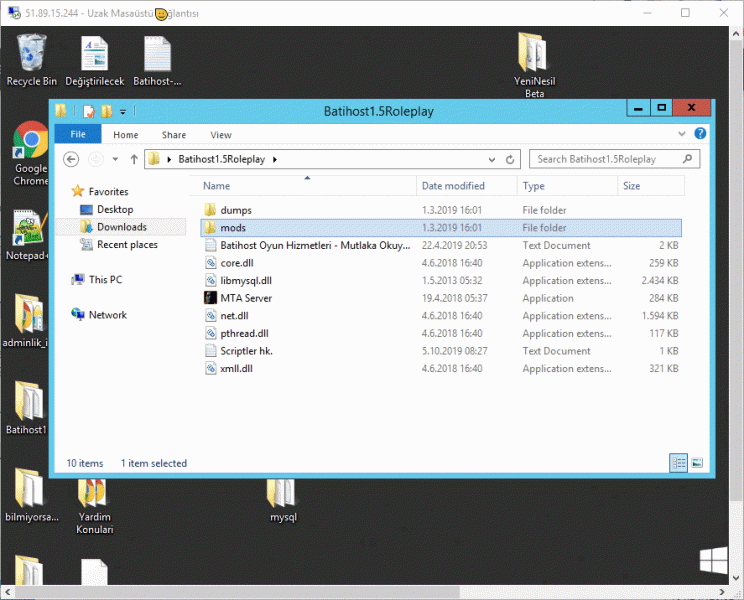Go back with the Back arrow button
744x600 pixels.
tap(71, 159)
